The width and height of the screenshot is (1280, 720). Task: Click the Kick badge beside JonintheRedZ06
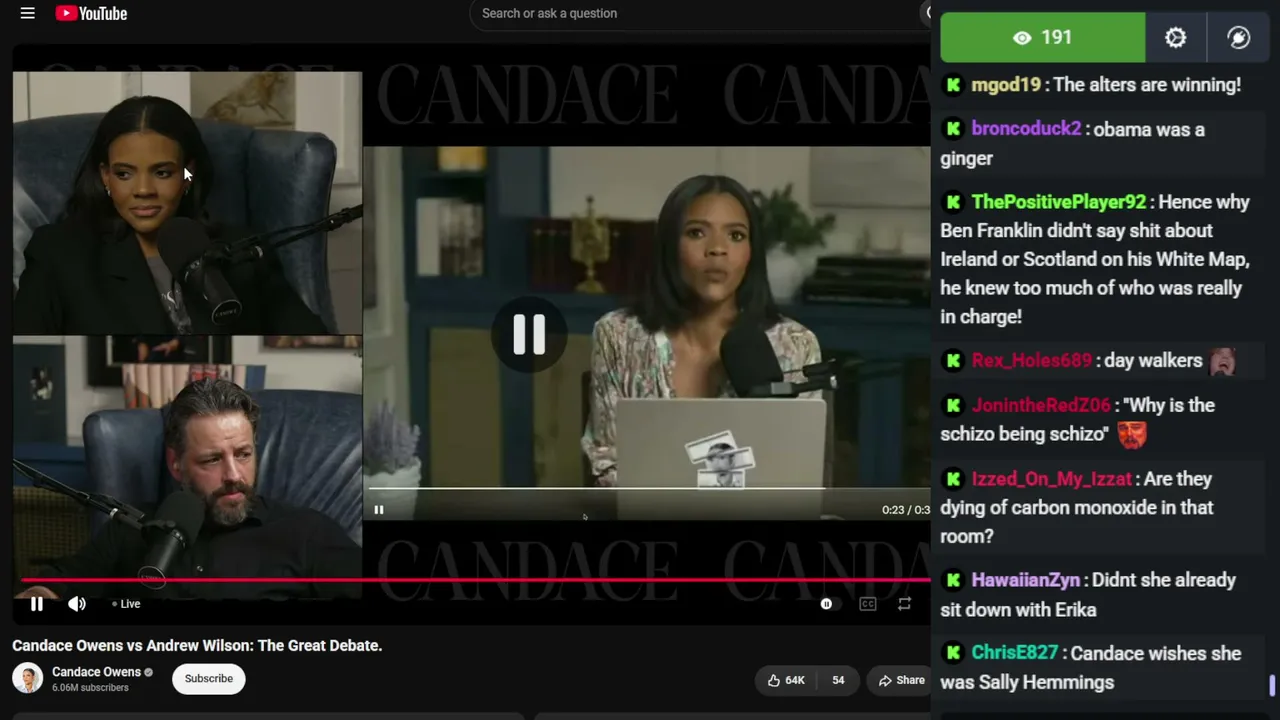tap(953, 405)
